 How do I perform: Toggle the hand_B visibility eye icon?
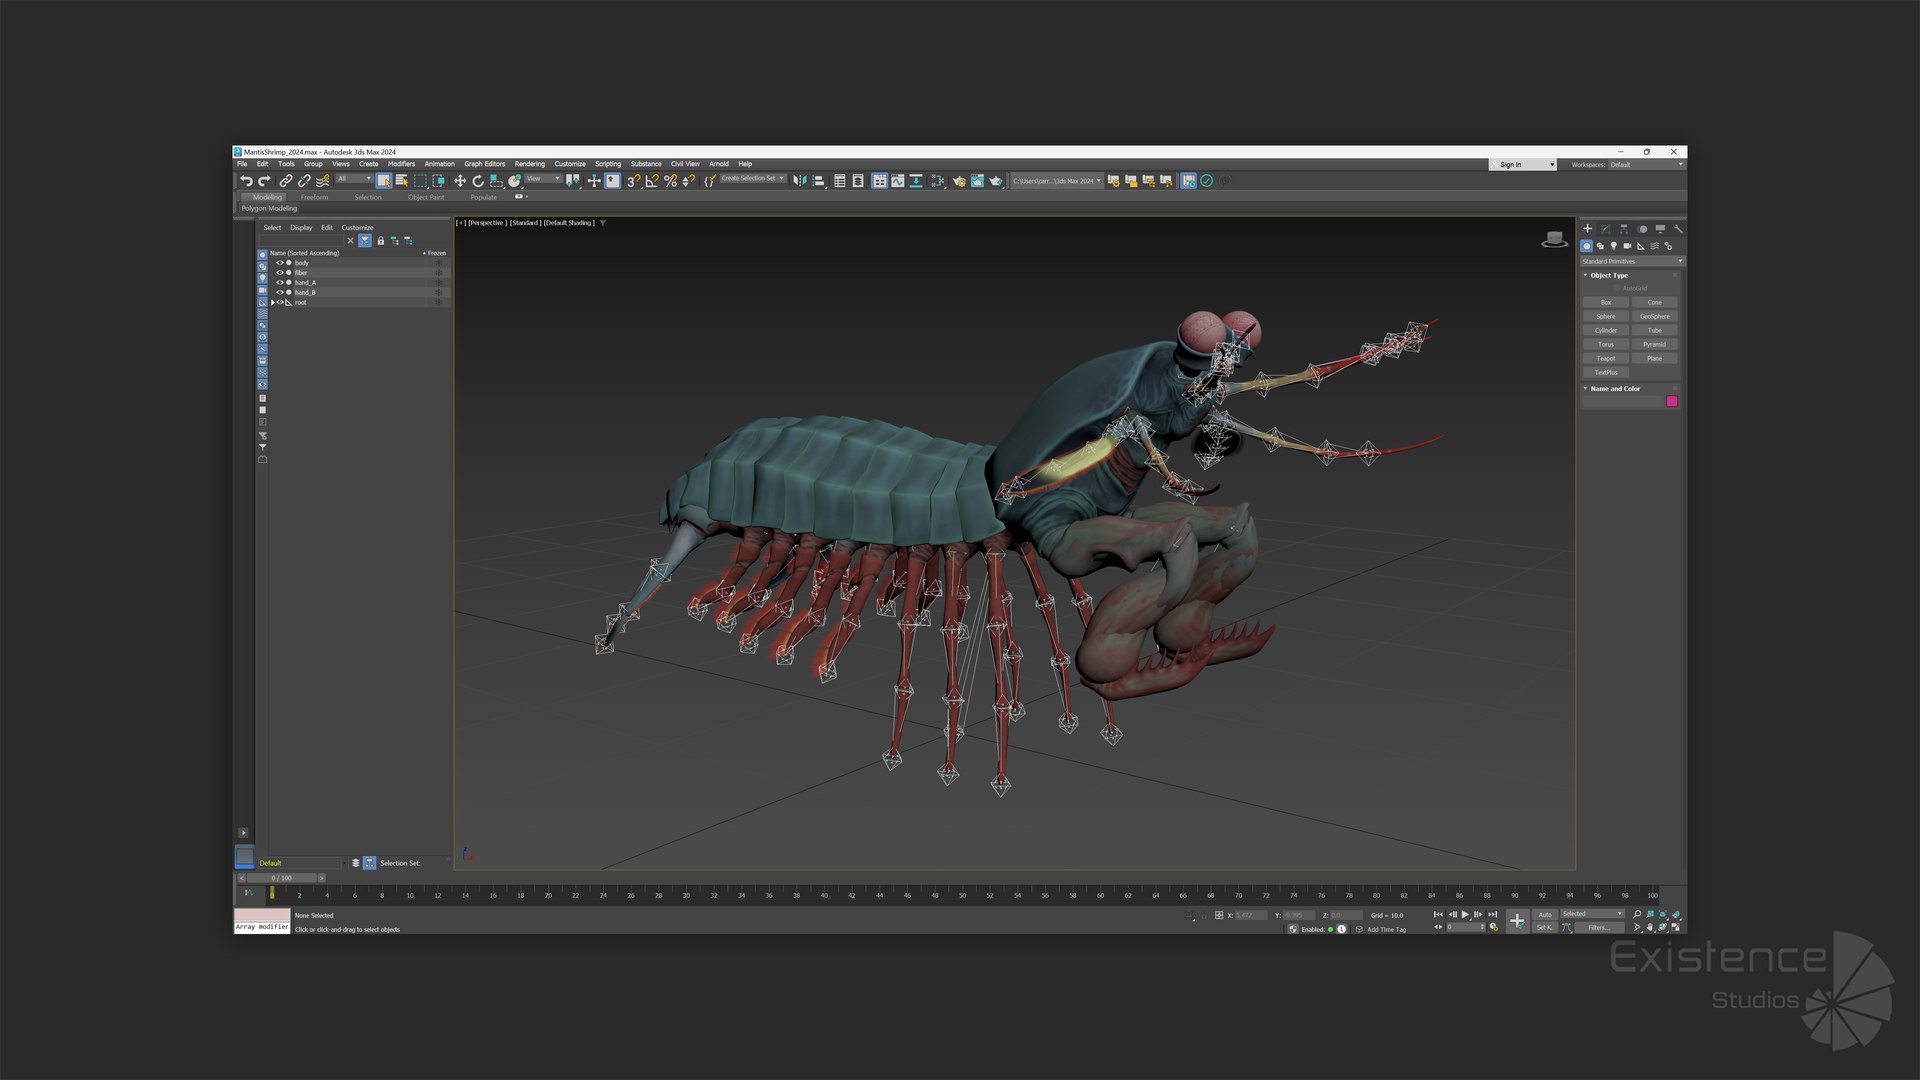point(280,292)
